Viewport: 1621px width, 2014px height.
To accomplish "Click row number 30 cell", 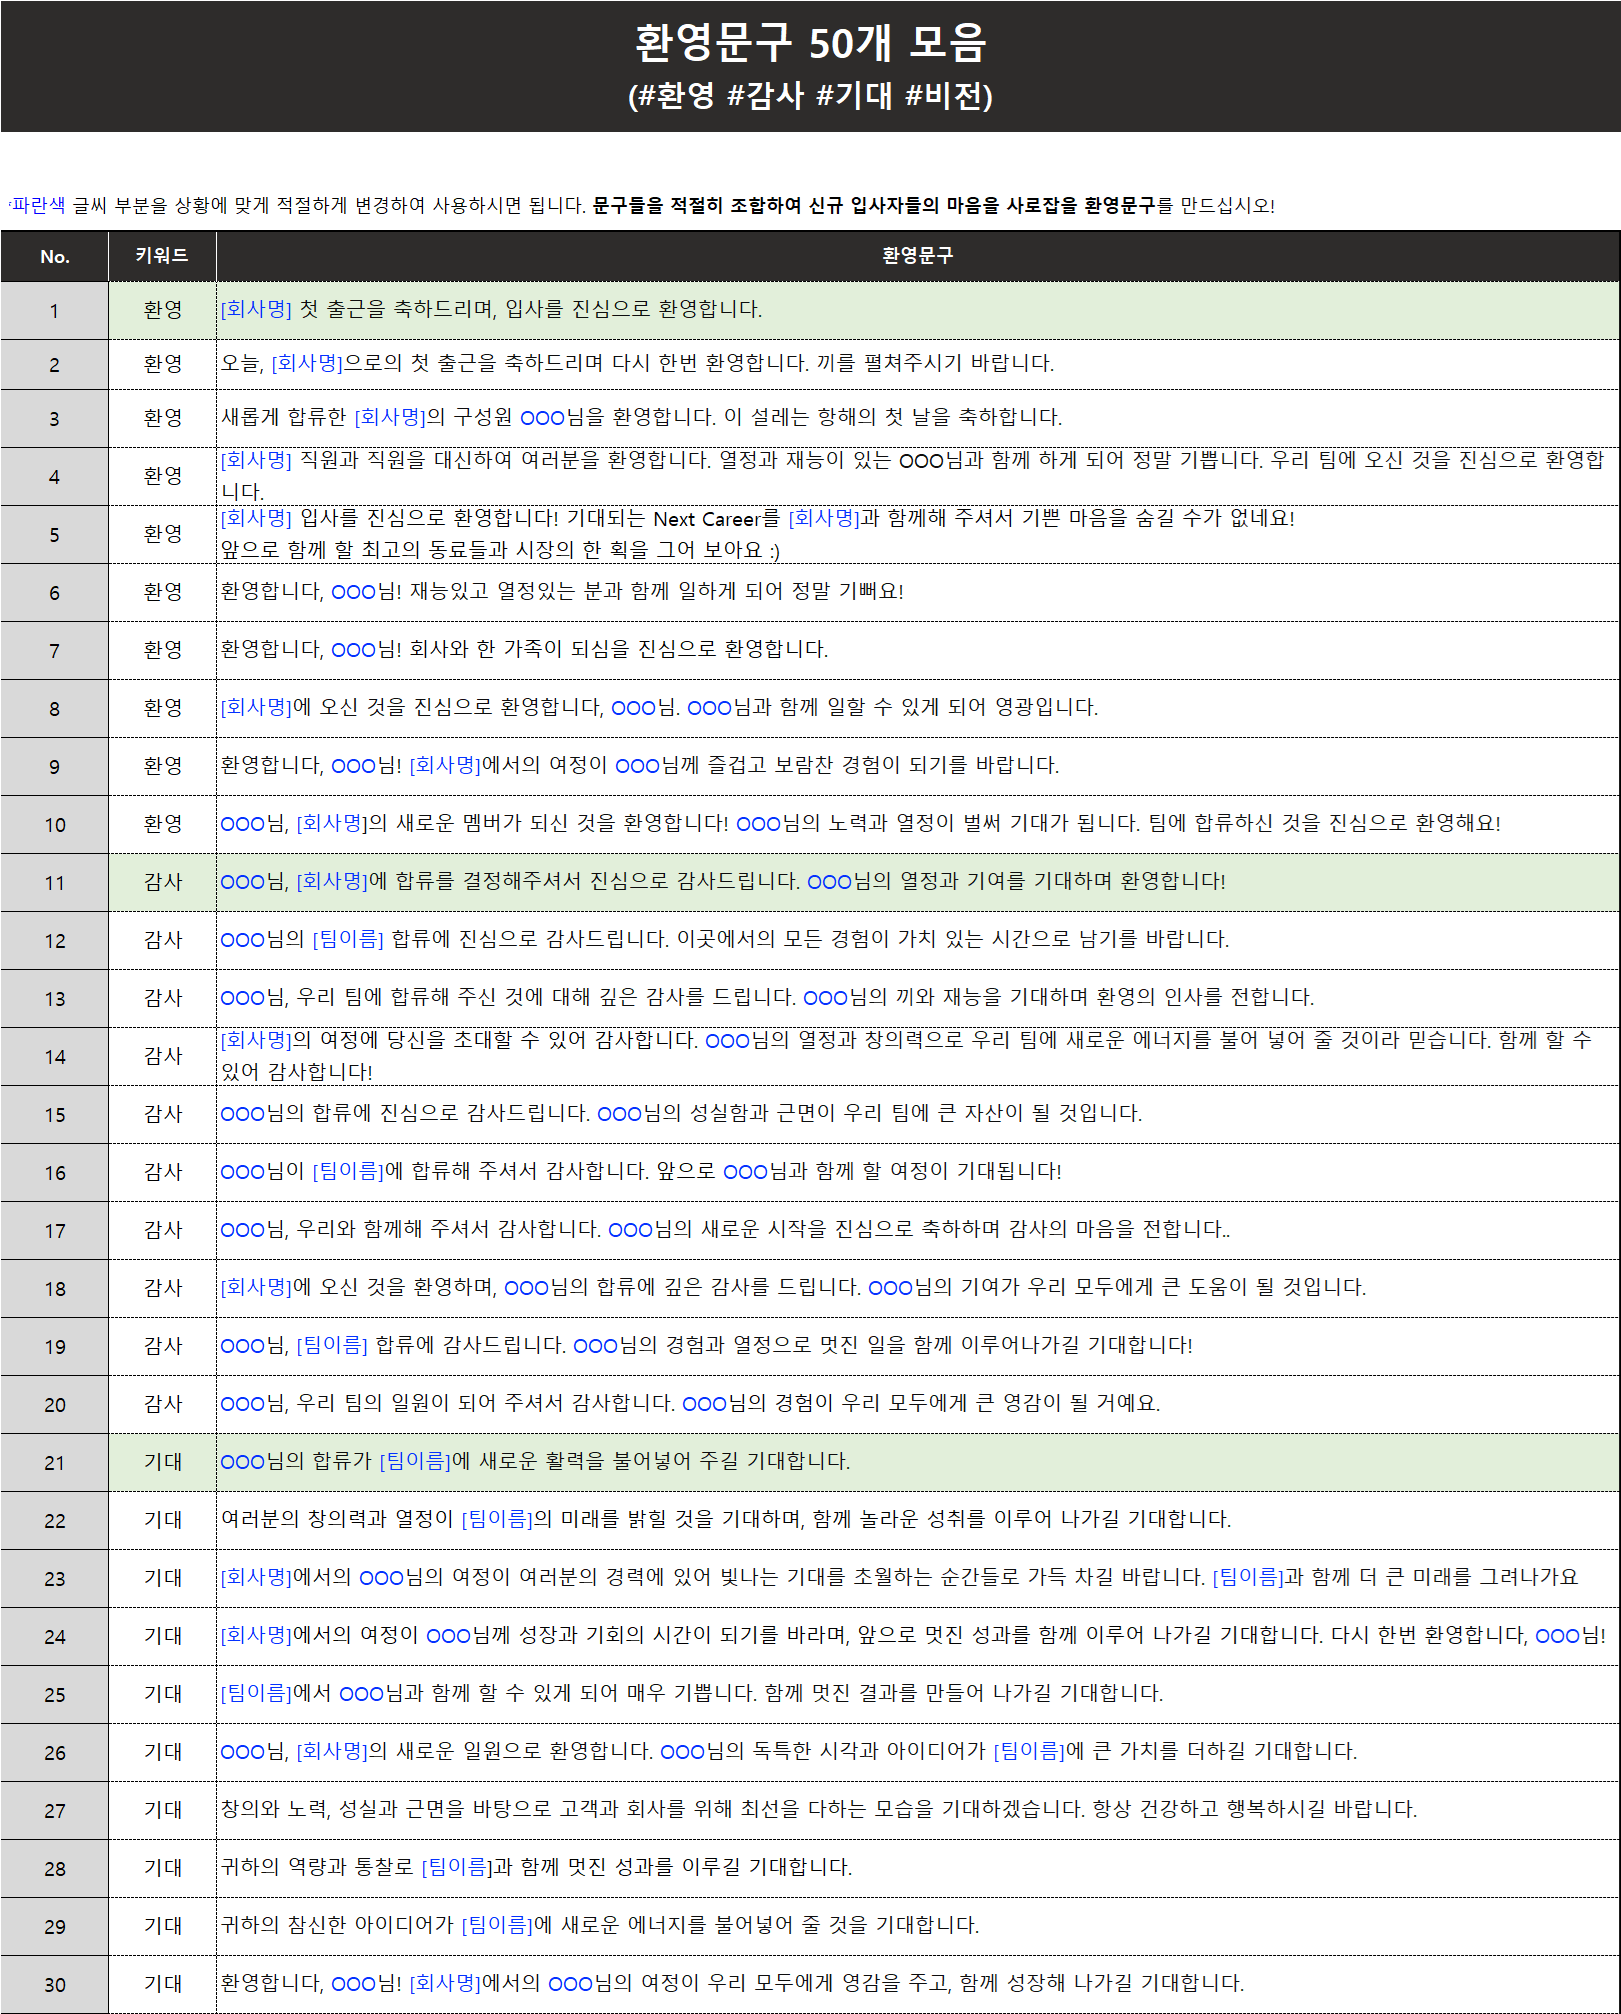I will pyautogui.click(x=54, y=1985).
